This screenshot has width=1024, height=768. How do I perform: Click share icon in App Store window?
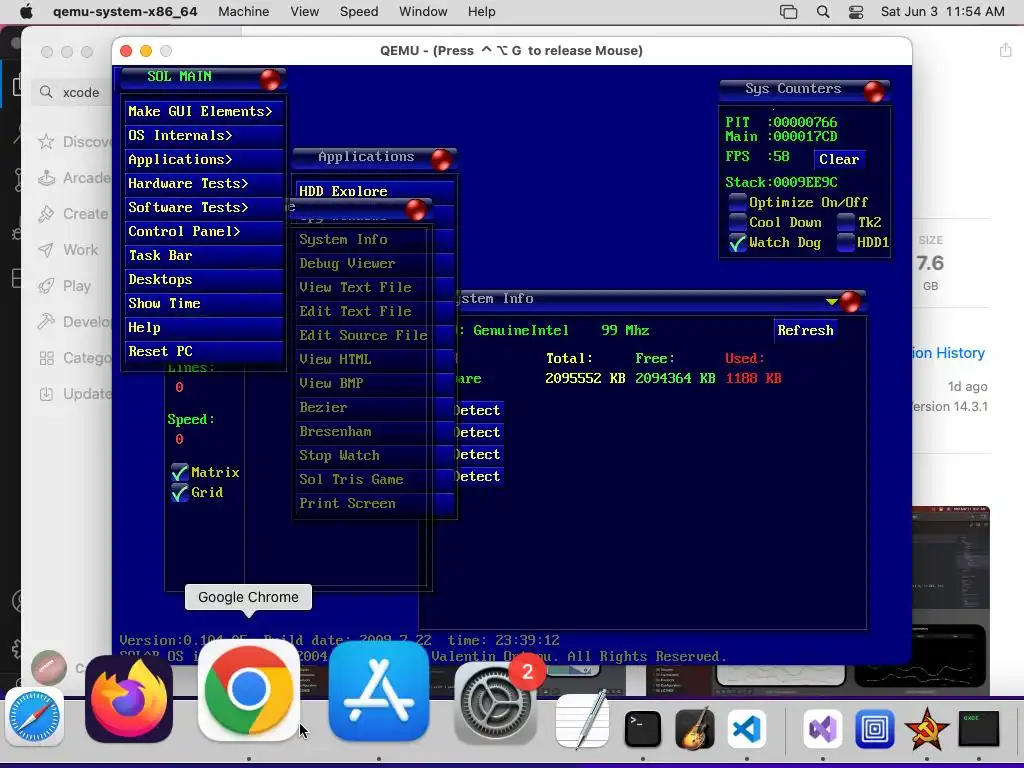tap(1005, 51)
